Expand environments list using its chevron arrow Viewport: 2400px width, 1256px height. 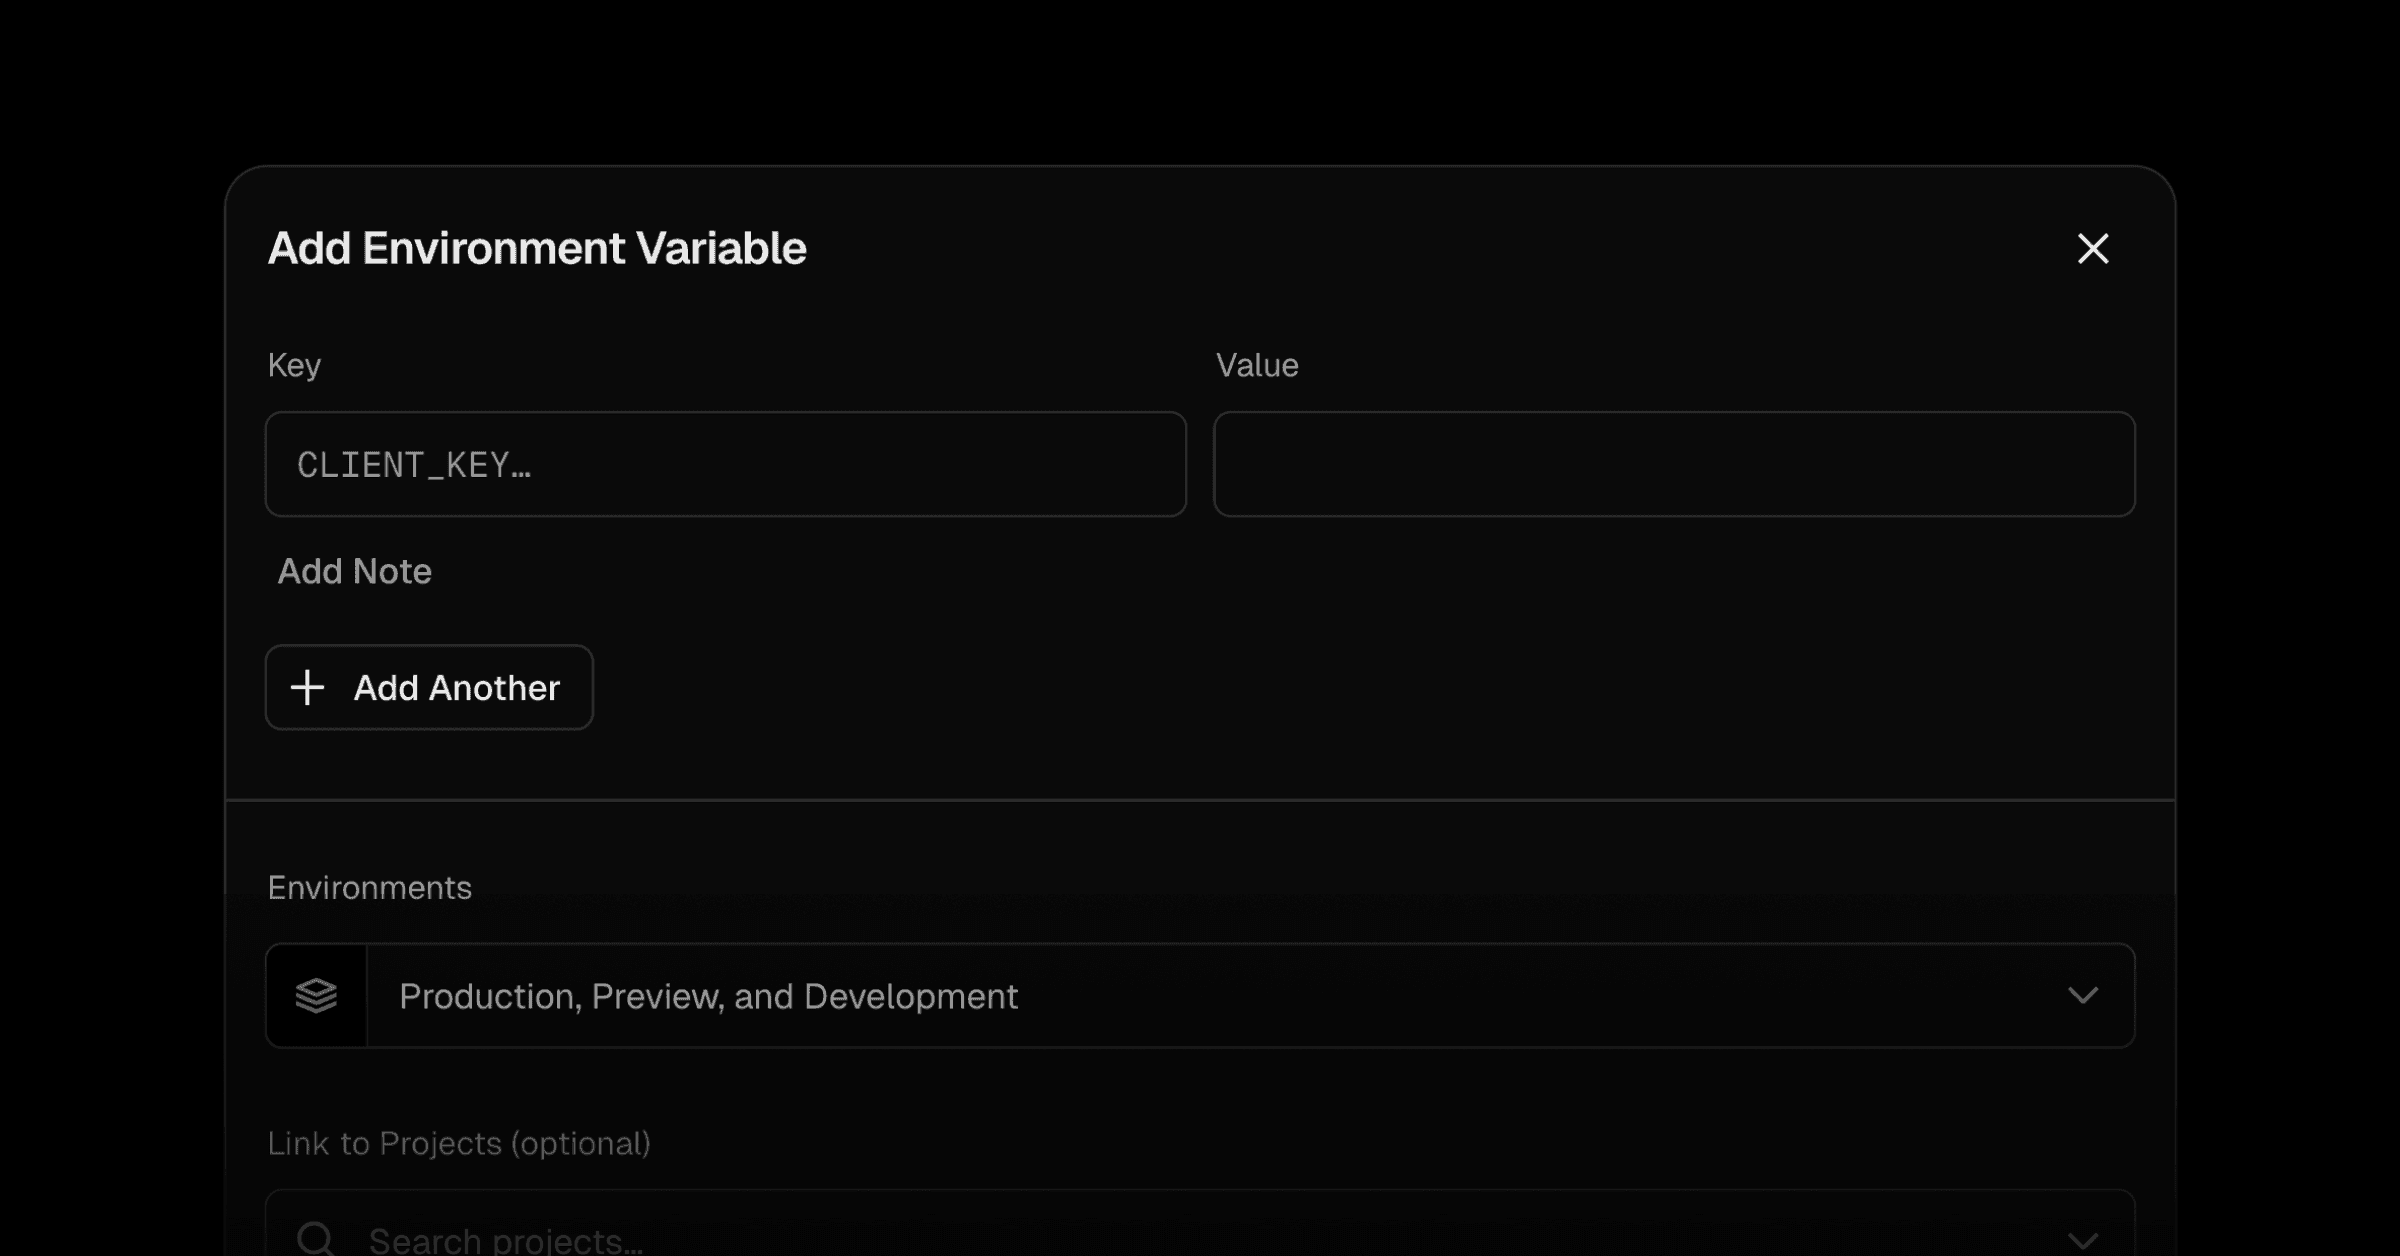pyautogui.click(x=2082, y=996)
